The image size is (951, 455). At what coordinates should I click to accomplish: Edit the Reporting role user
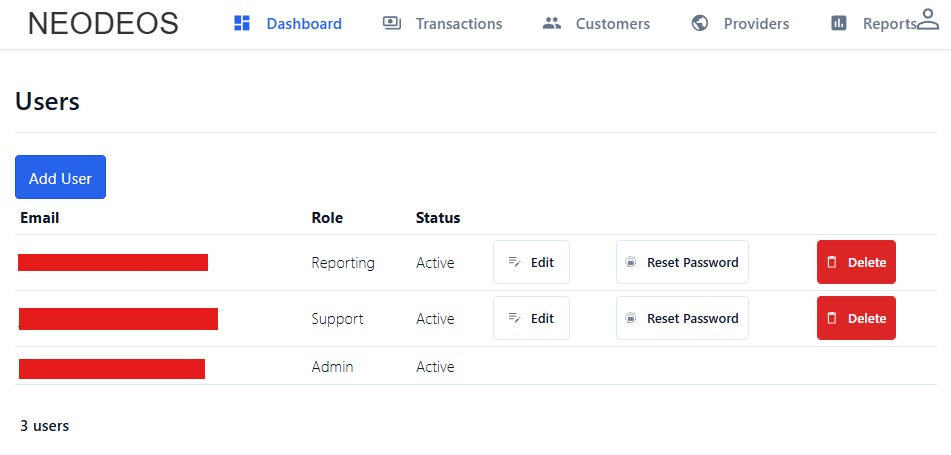pyautogui.click(x=531, y=263)
